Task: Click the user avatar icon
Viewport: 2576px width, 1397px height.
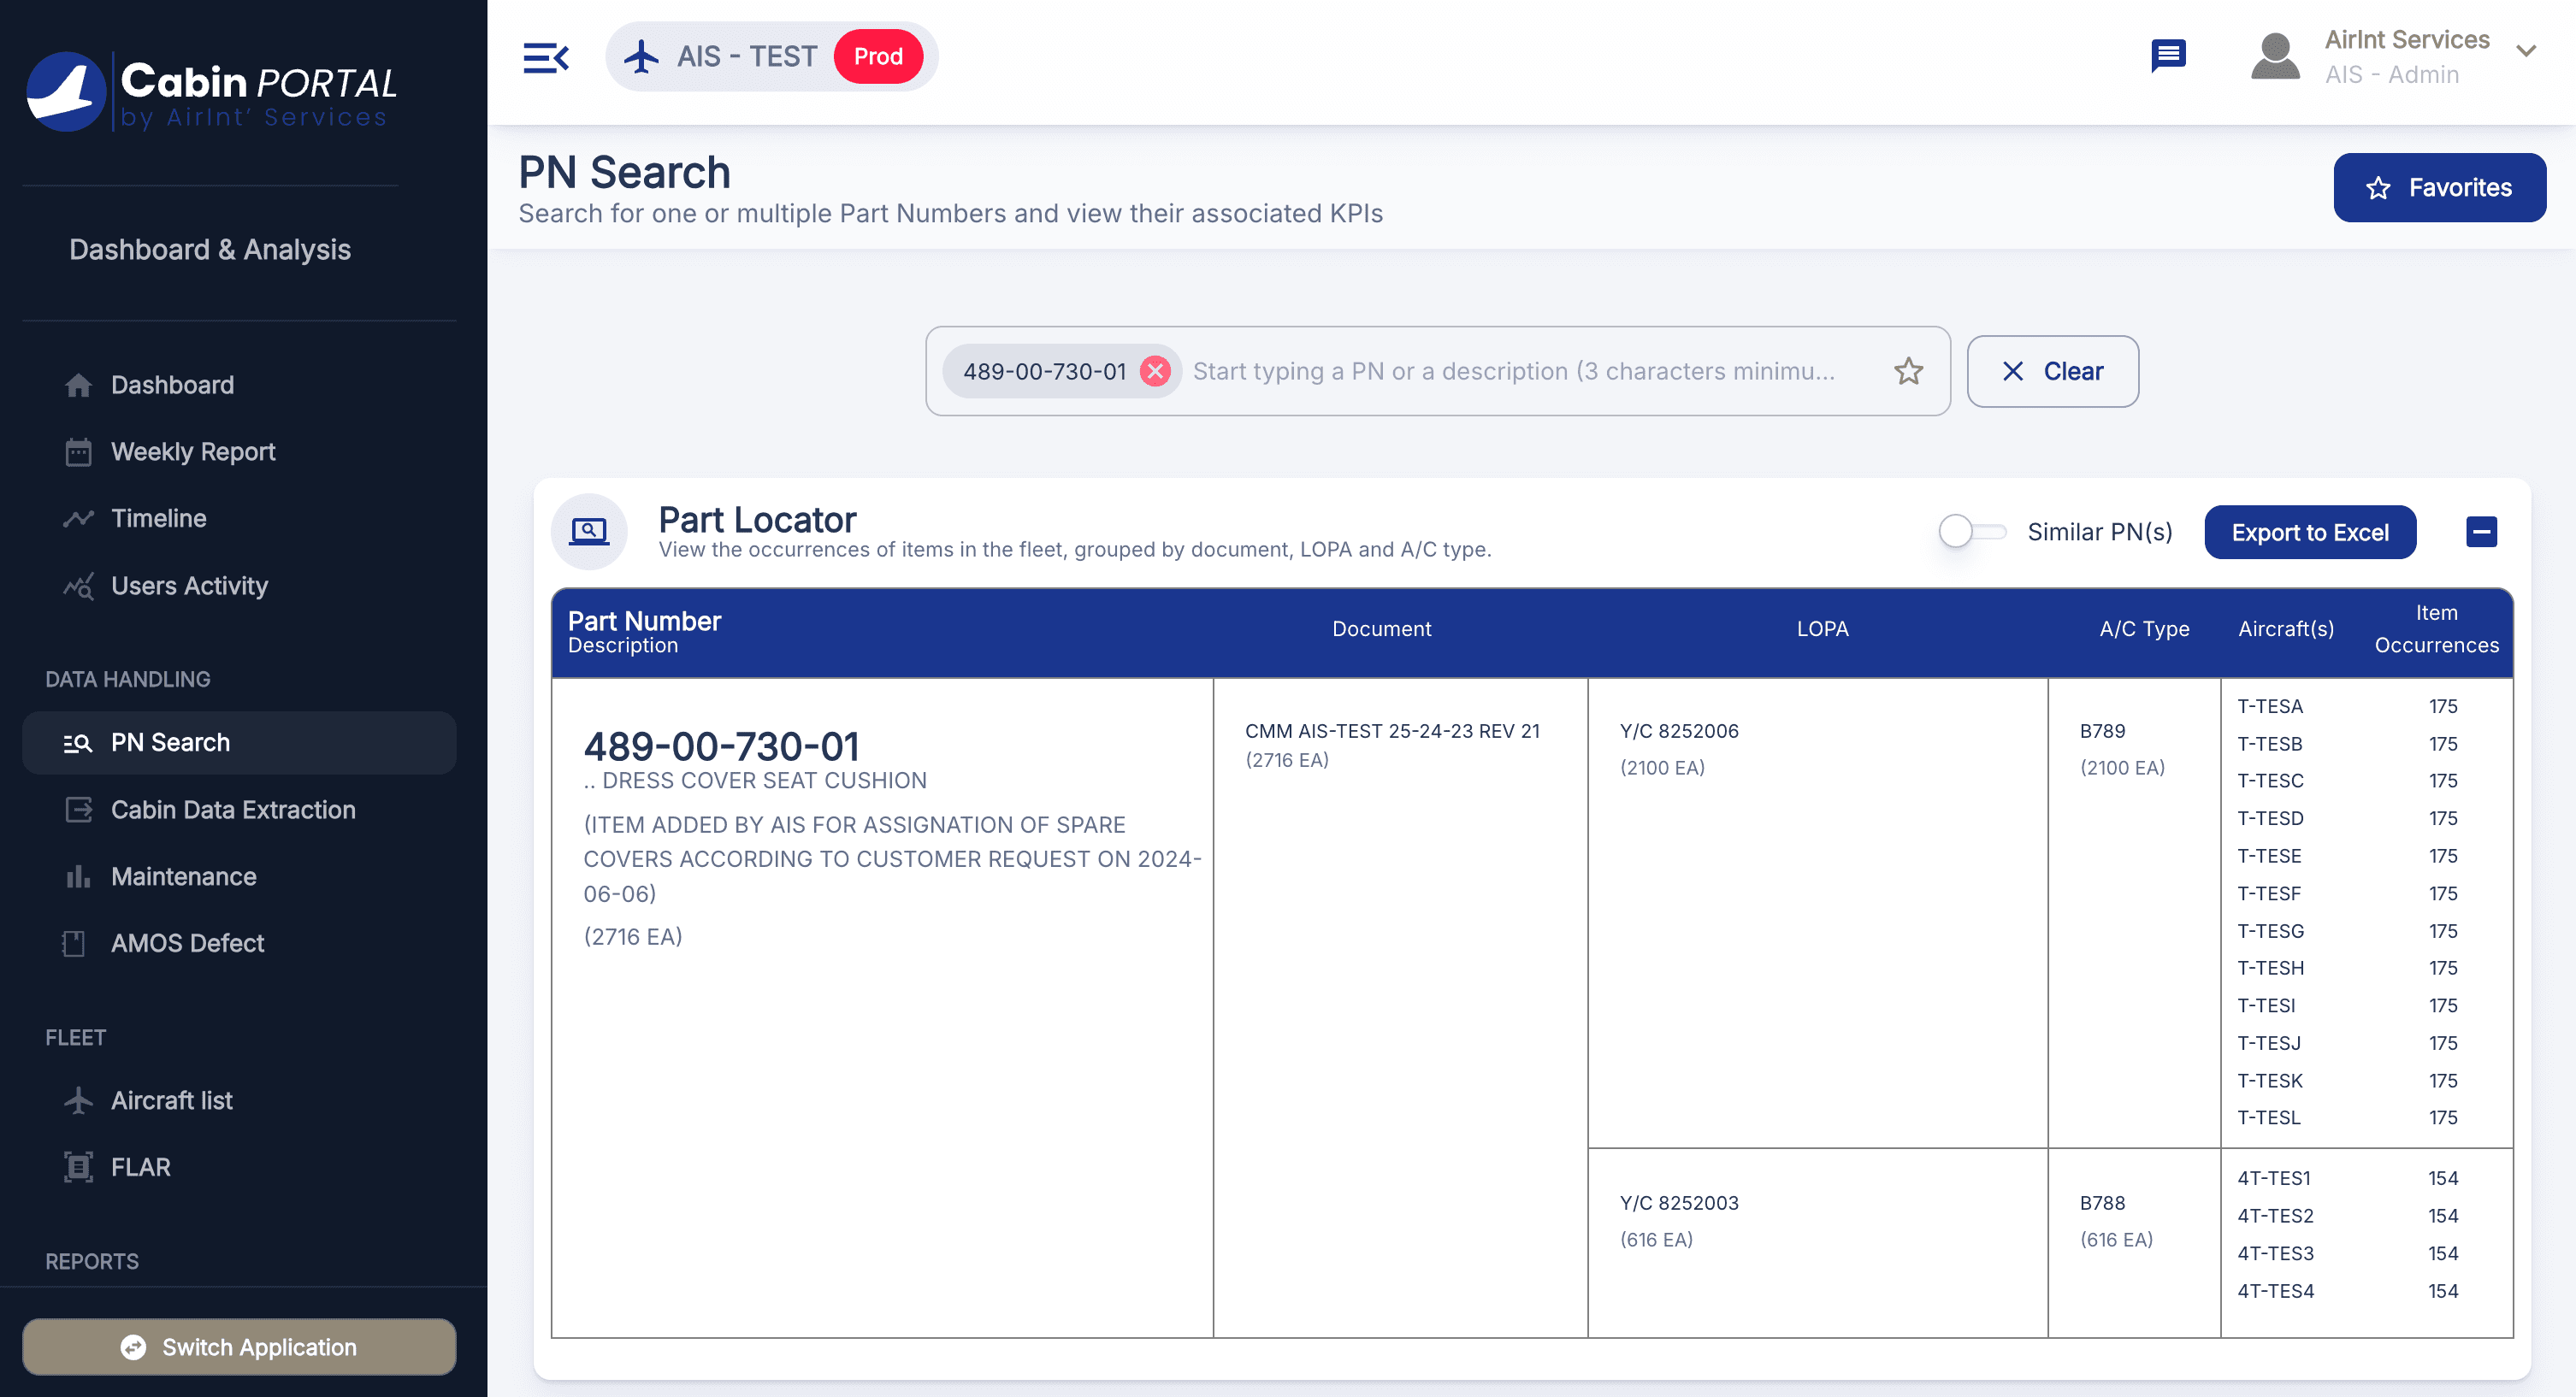Action: coord(2274,57)
